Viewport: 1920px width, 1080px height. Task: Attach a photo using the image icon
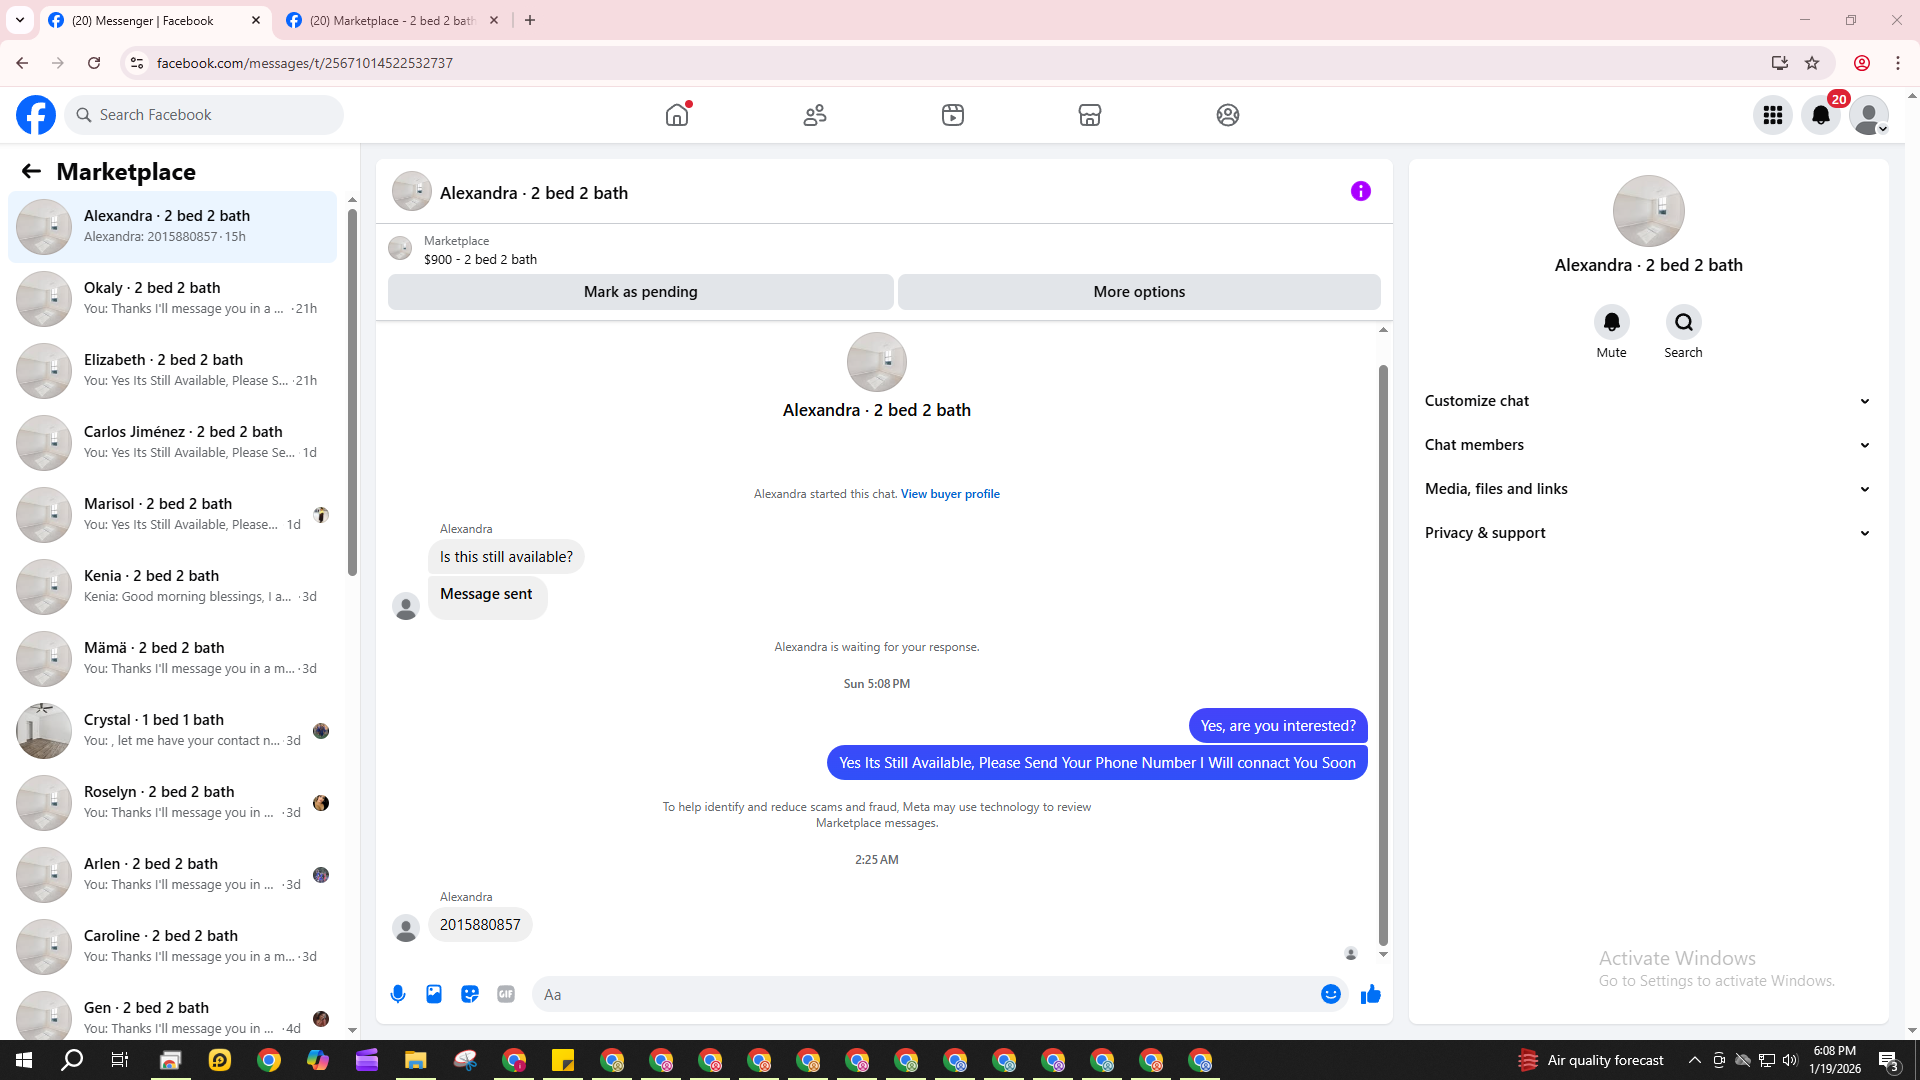tap(434, 994)
